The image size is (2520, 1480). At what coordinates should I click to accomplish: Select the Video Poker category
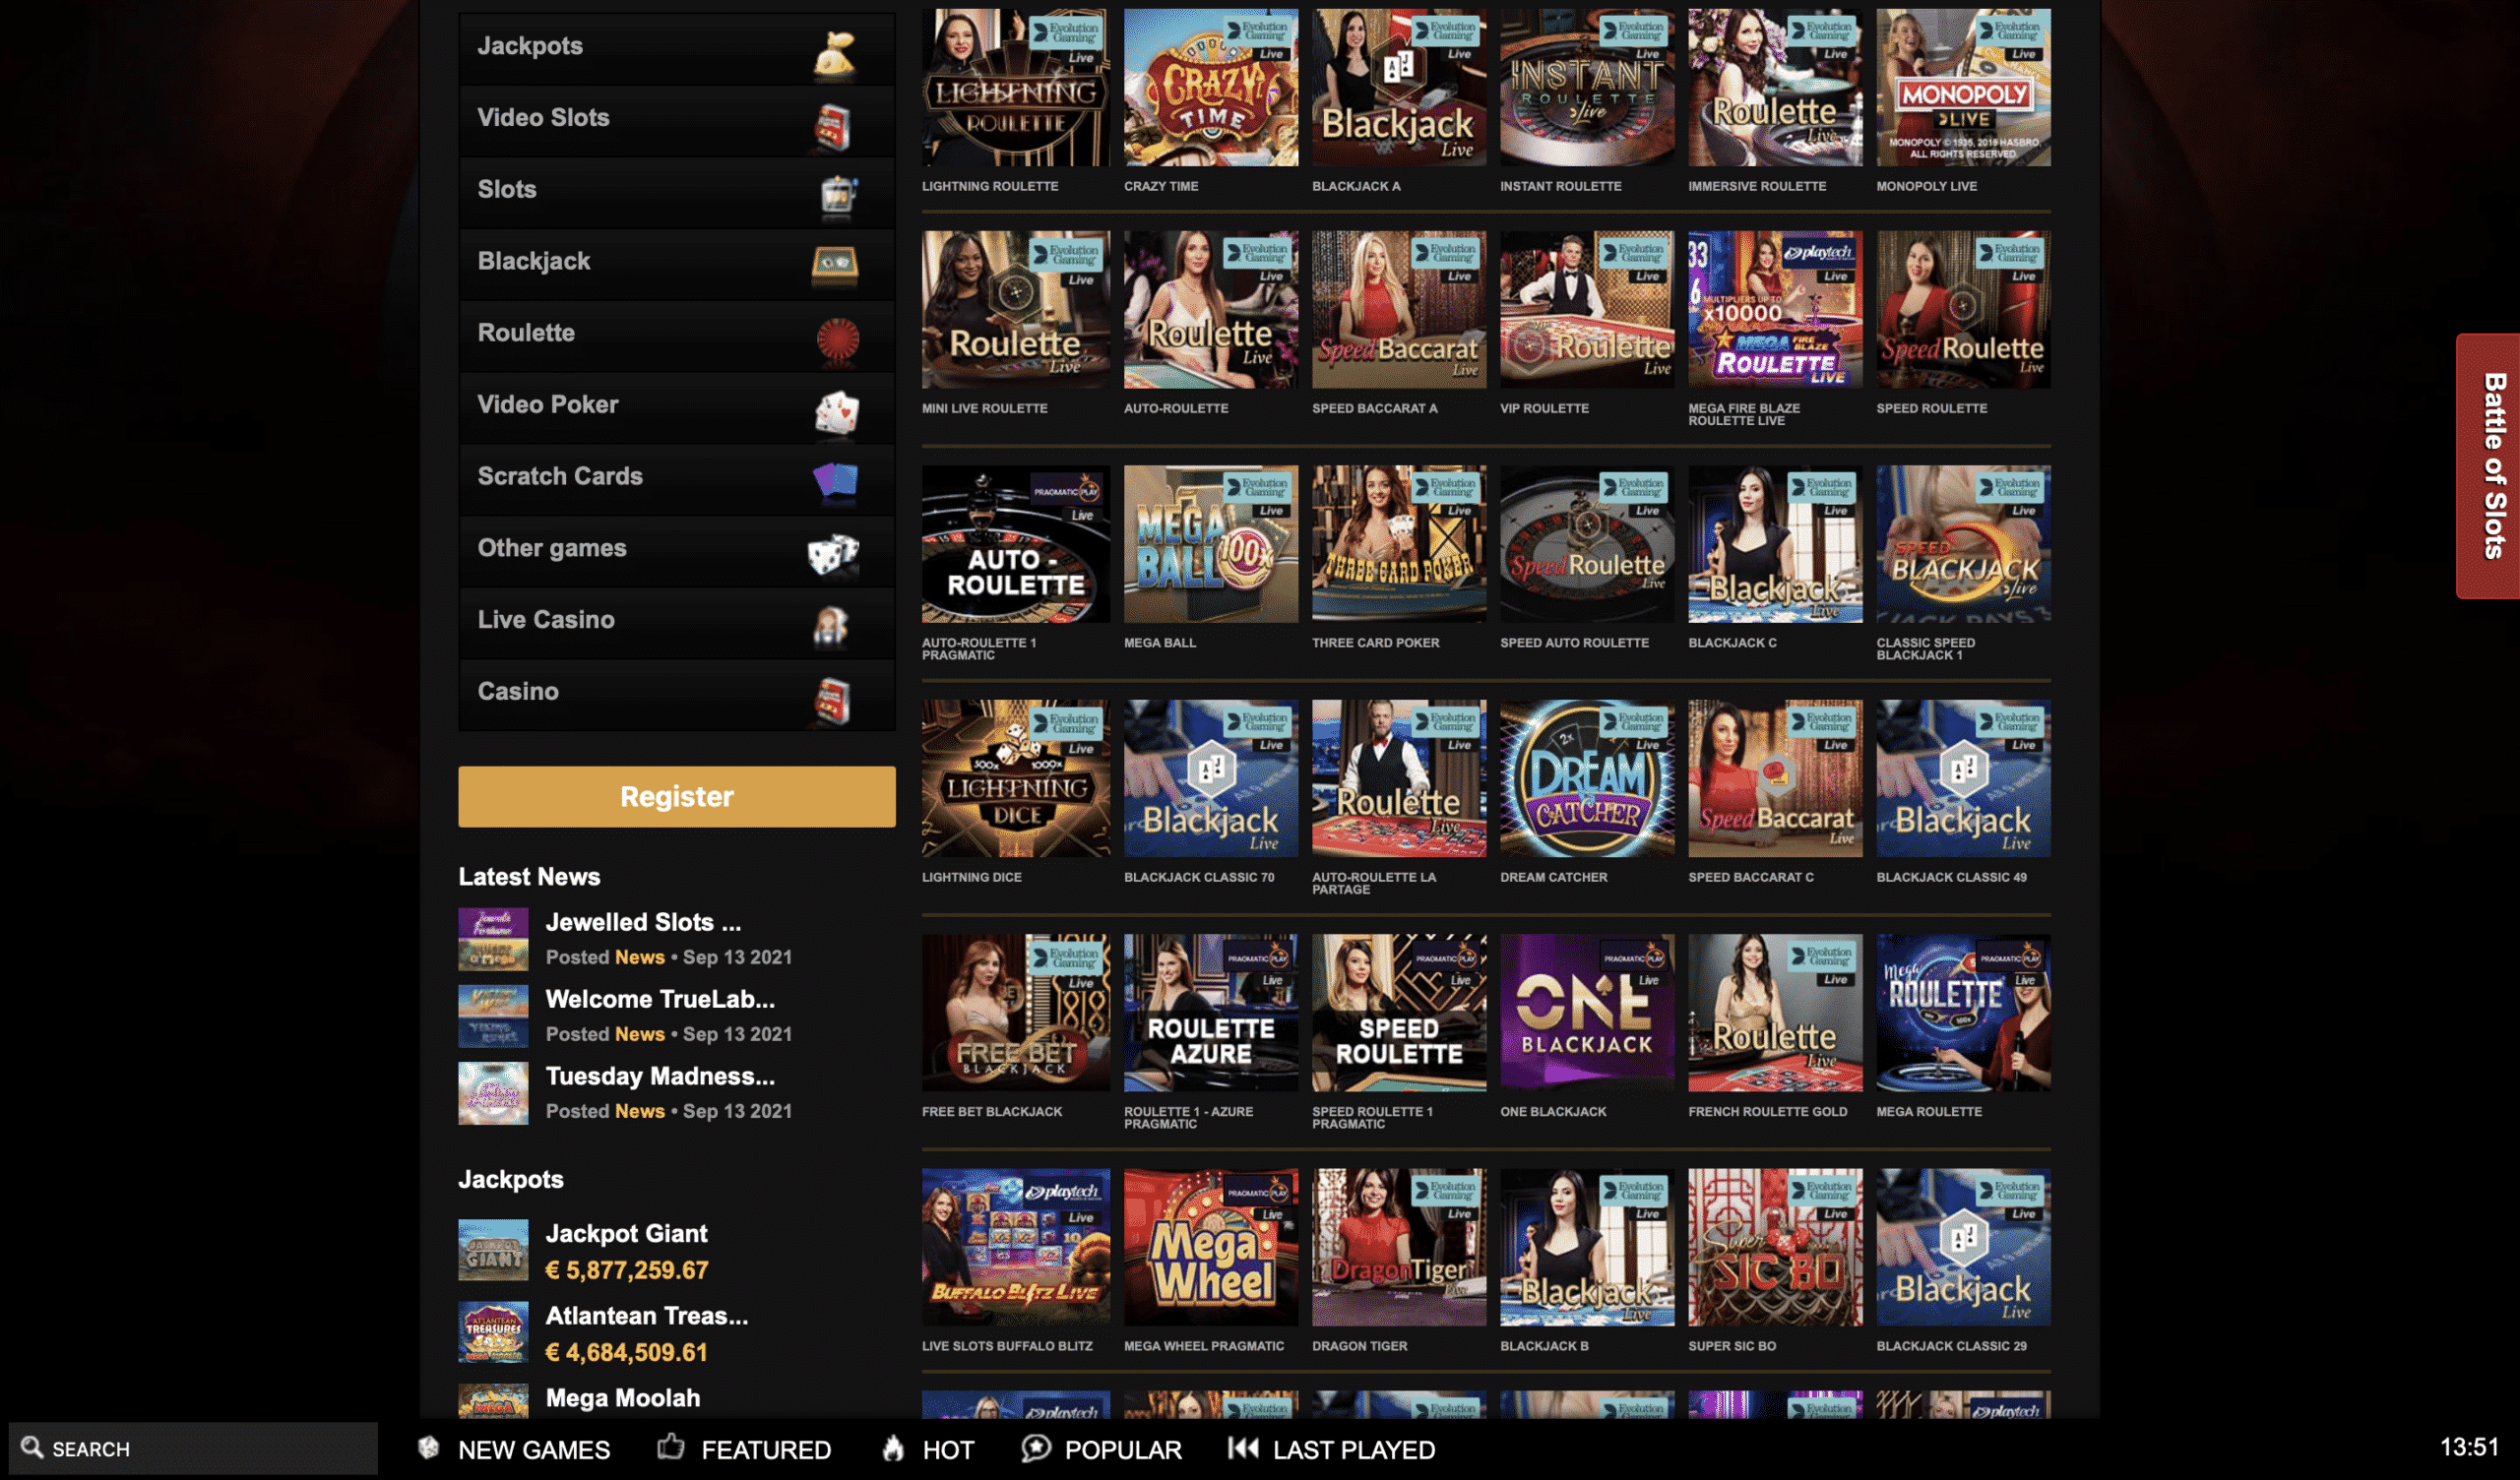coord(677,407)
